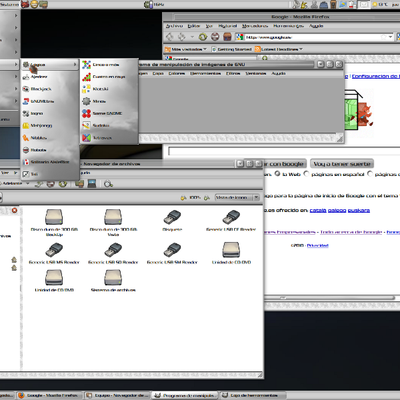Click 'Voy a tener suerte' button

point(342,164)
